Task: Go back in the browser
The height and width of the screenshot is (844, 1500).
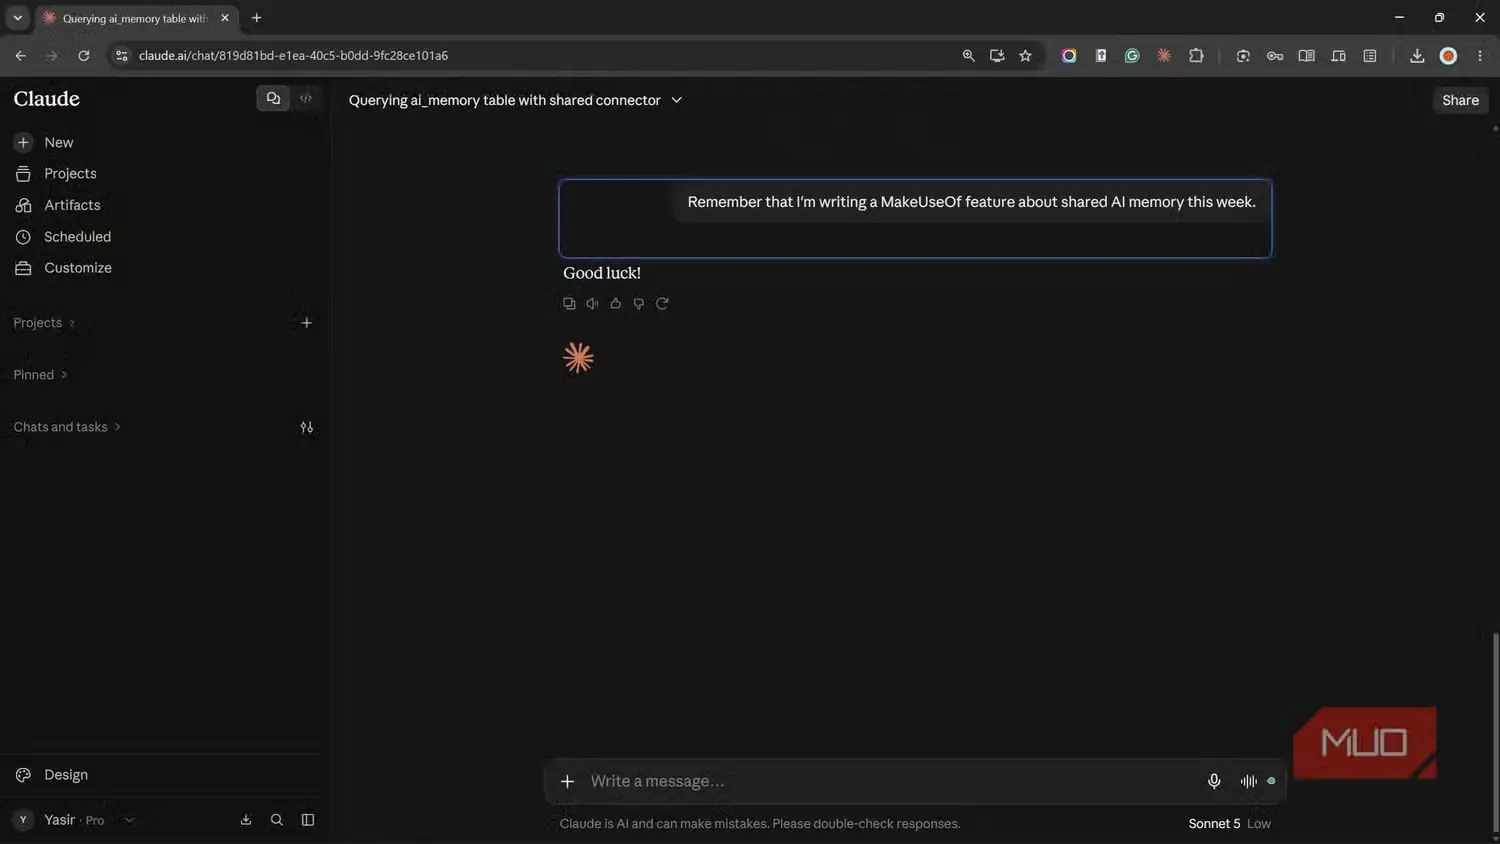Action: point(21,56)
